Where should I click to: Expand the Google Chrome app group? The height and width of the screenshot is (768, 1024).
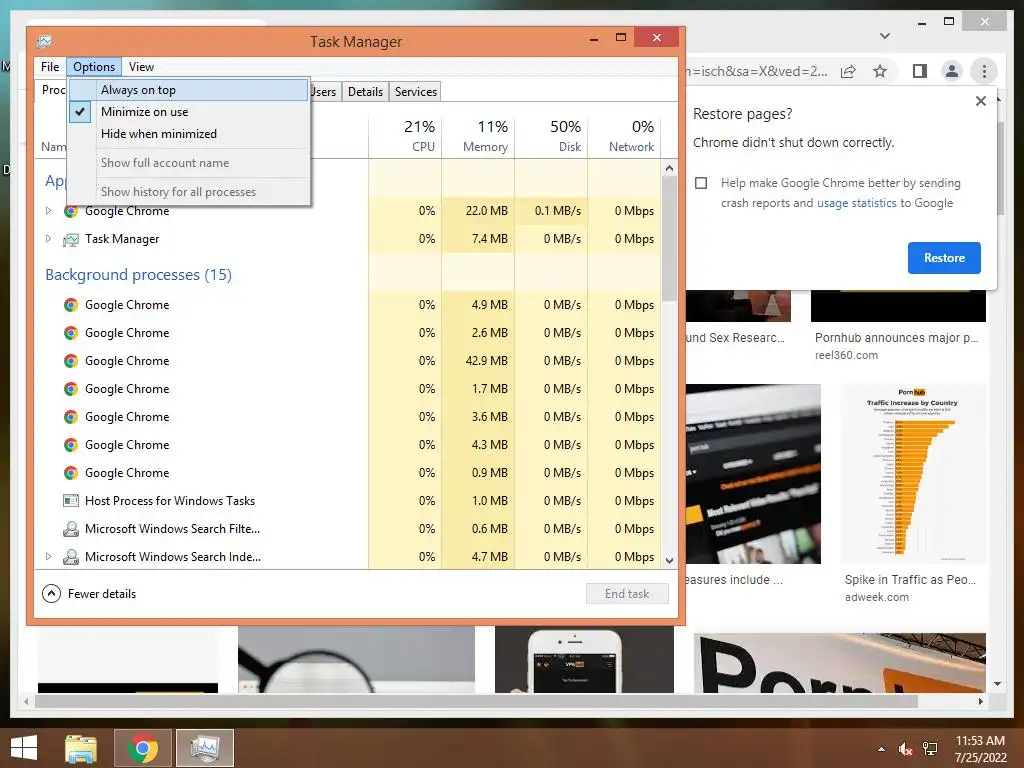pos(48,211)
